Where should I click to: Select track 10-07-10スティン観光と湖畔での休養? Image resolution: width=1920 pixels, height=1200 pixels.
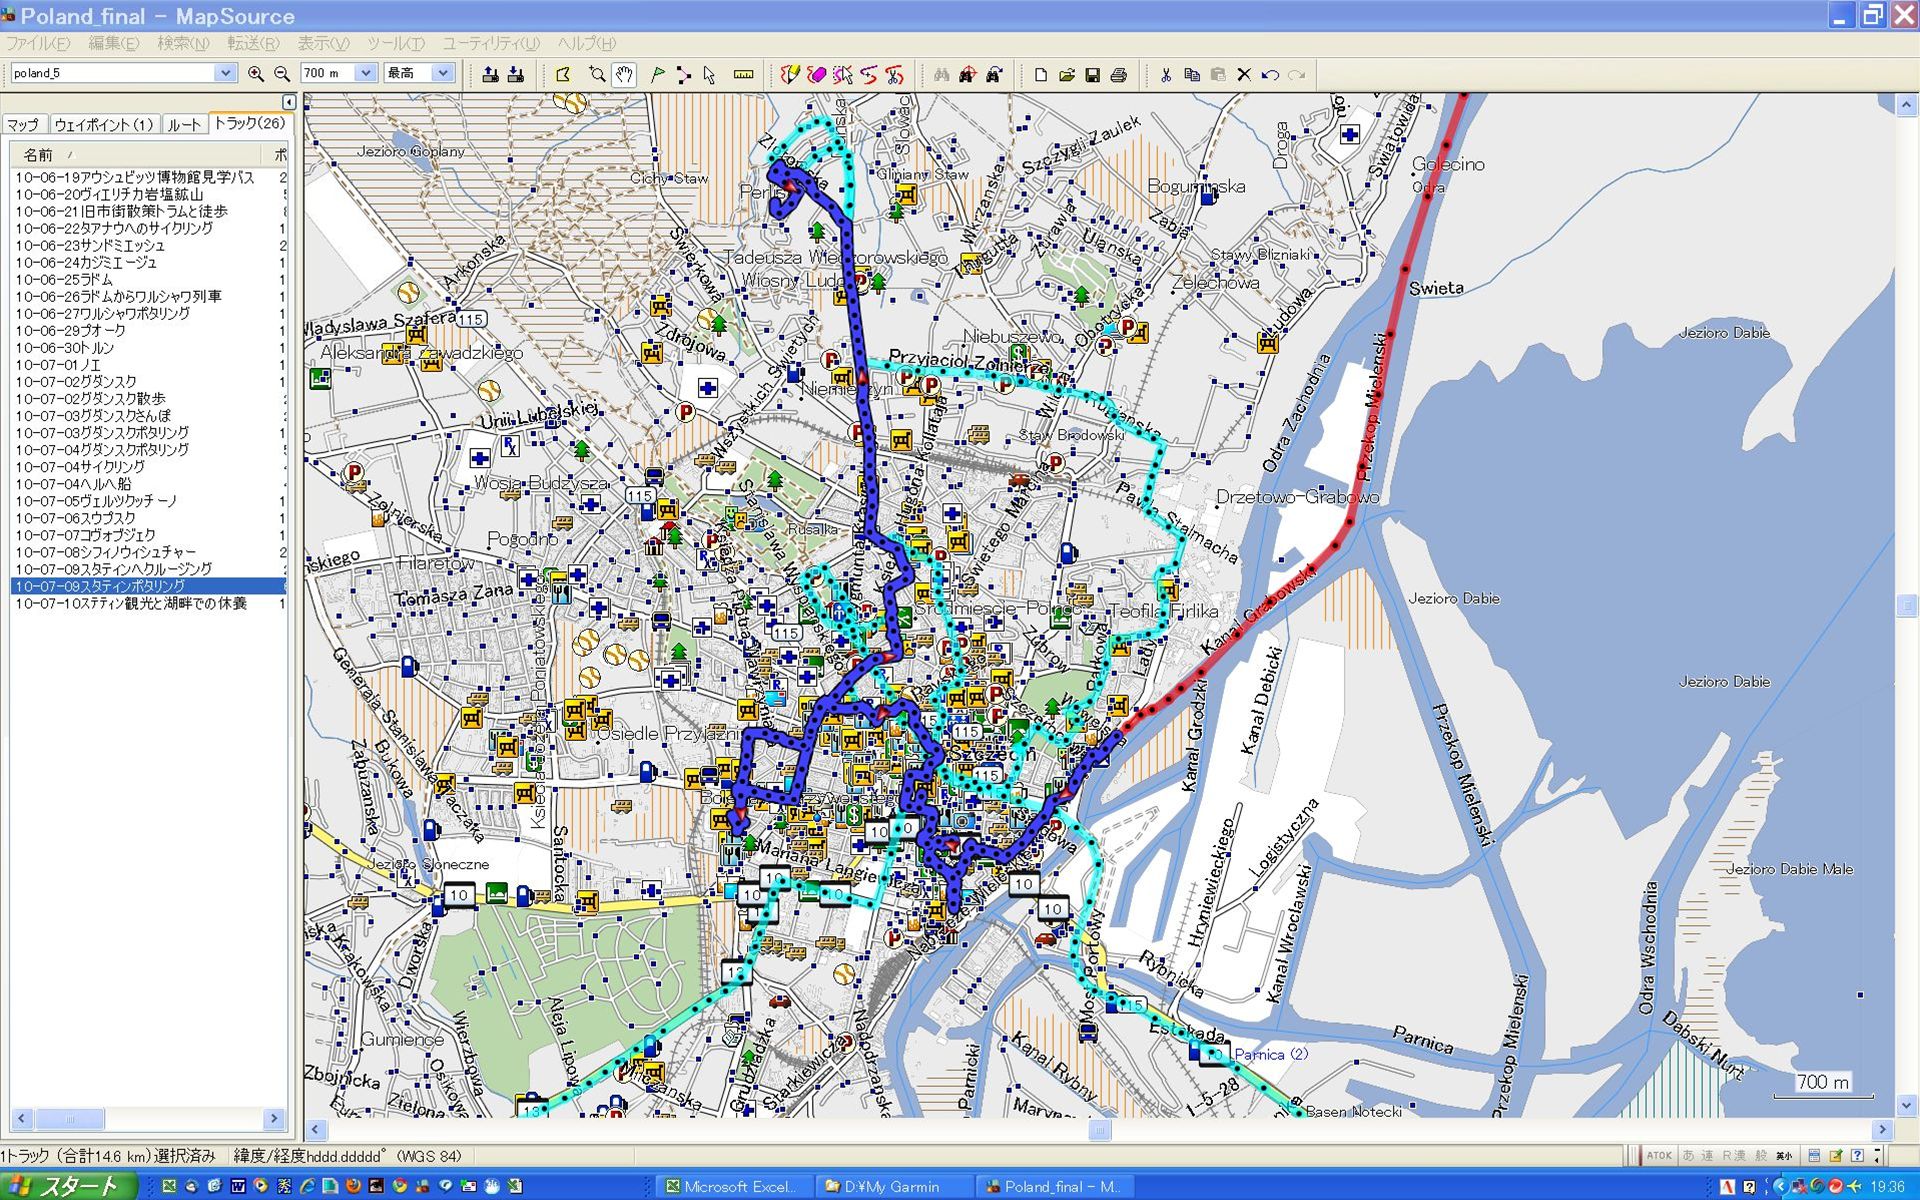[x=130, y=603]
